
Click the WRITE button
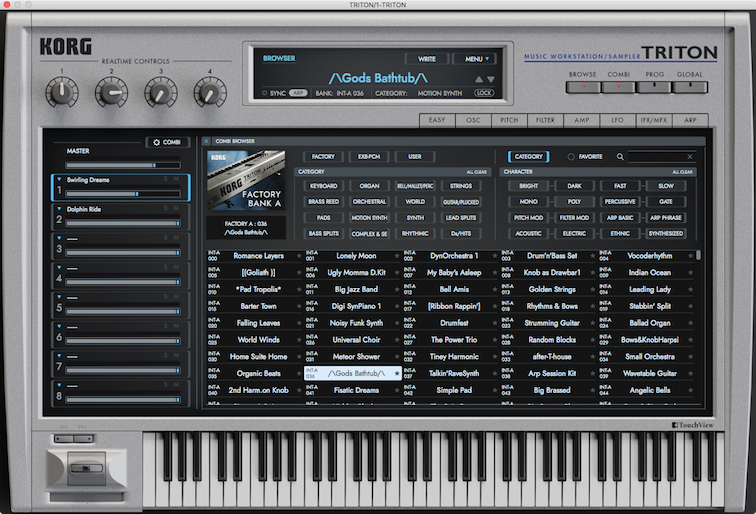point(427,59)
